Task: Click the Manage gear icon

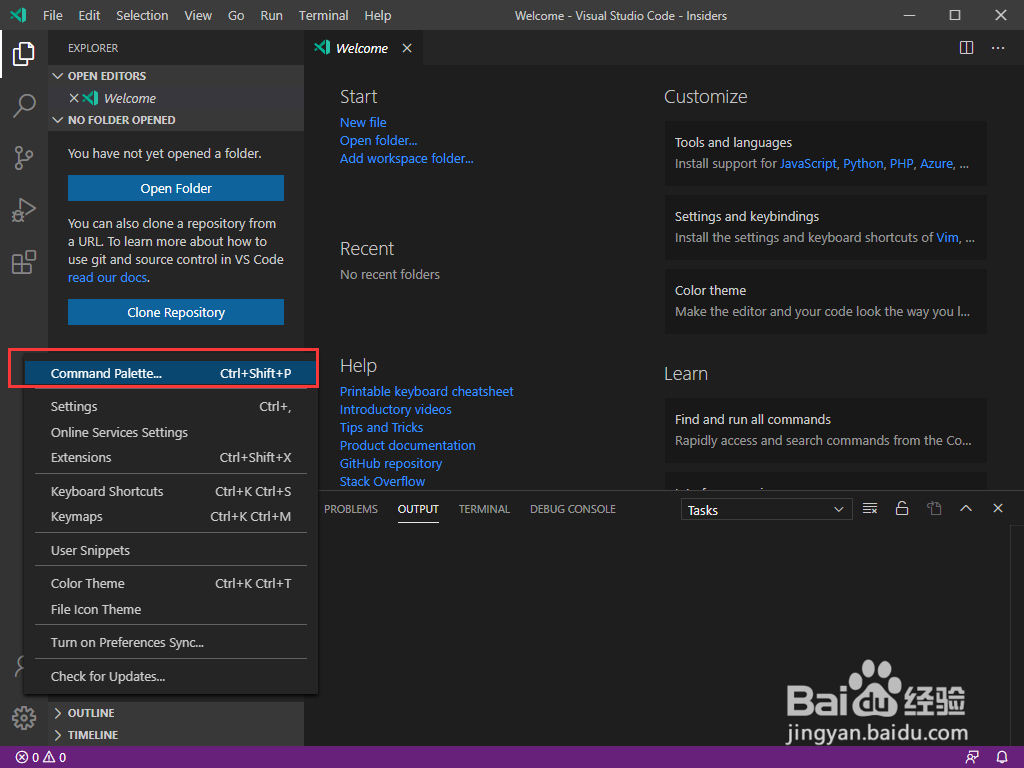Action: tap(24, 718)
